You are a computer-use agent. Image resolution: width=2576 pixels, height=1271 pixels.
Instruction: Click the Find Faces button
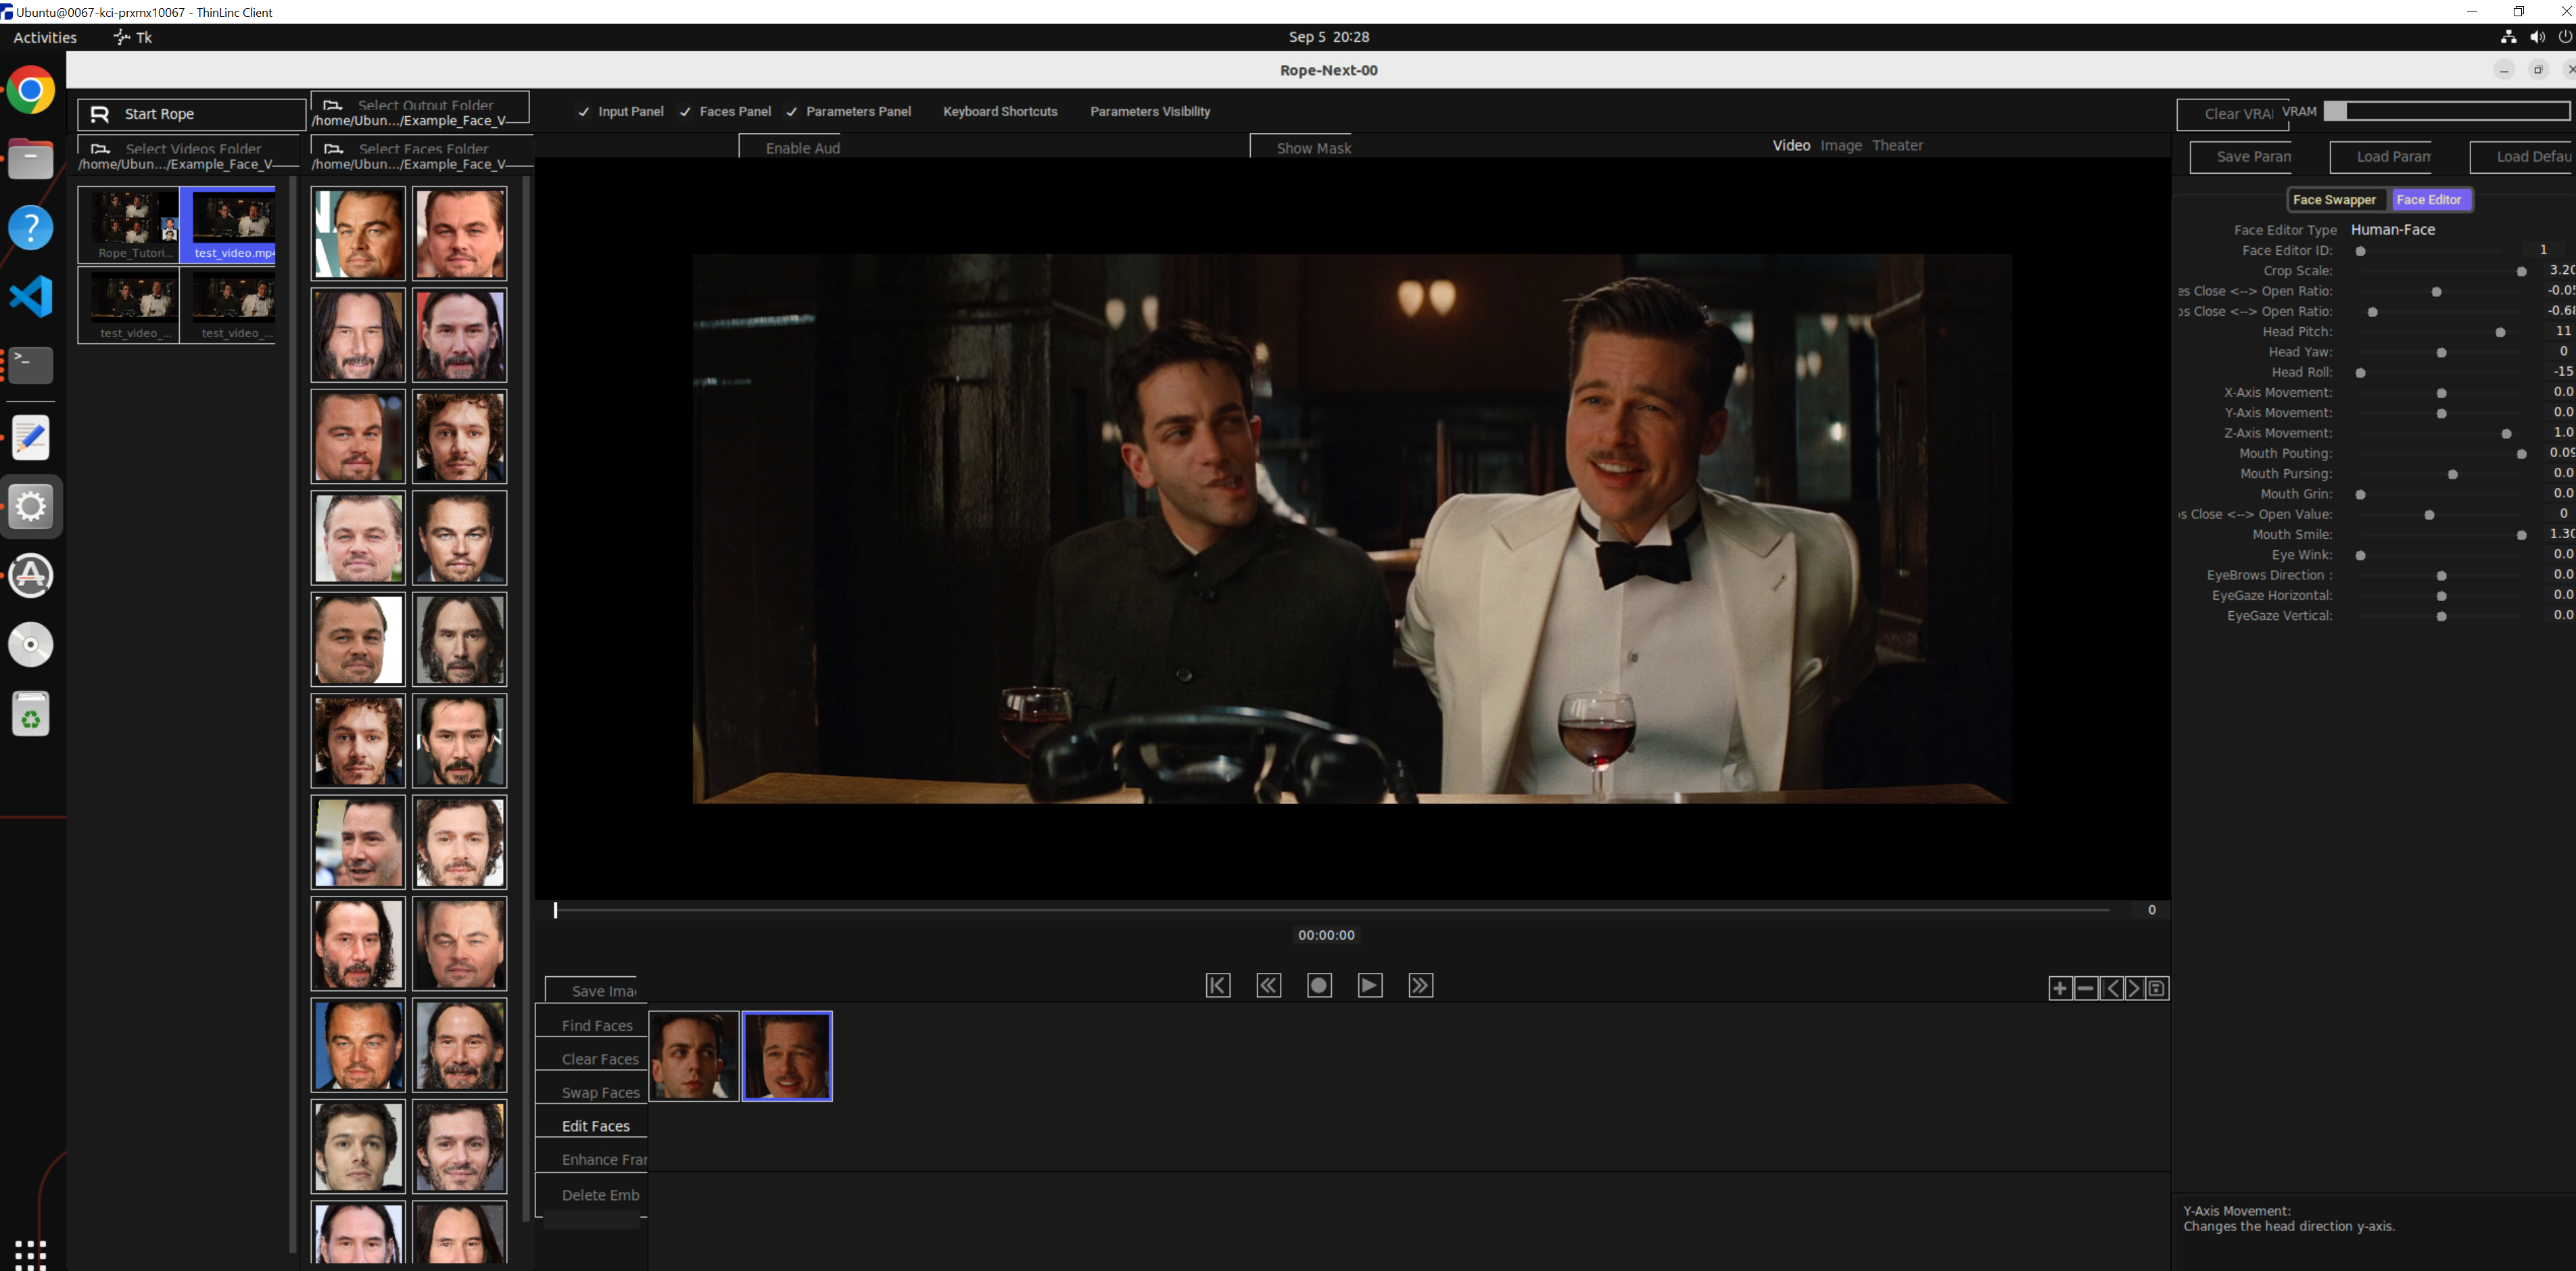pyautogui.click(x=596, y=1025)
